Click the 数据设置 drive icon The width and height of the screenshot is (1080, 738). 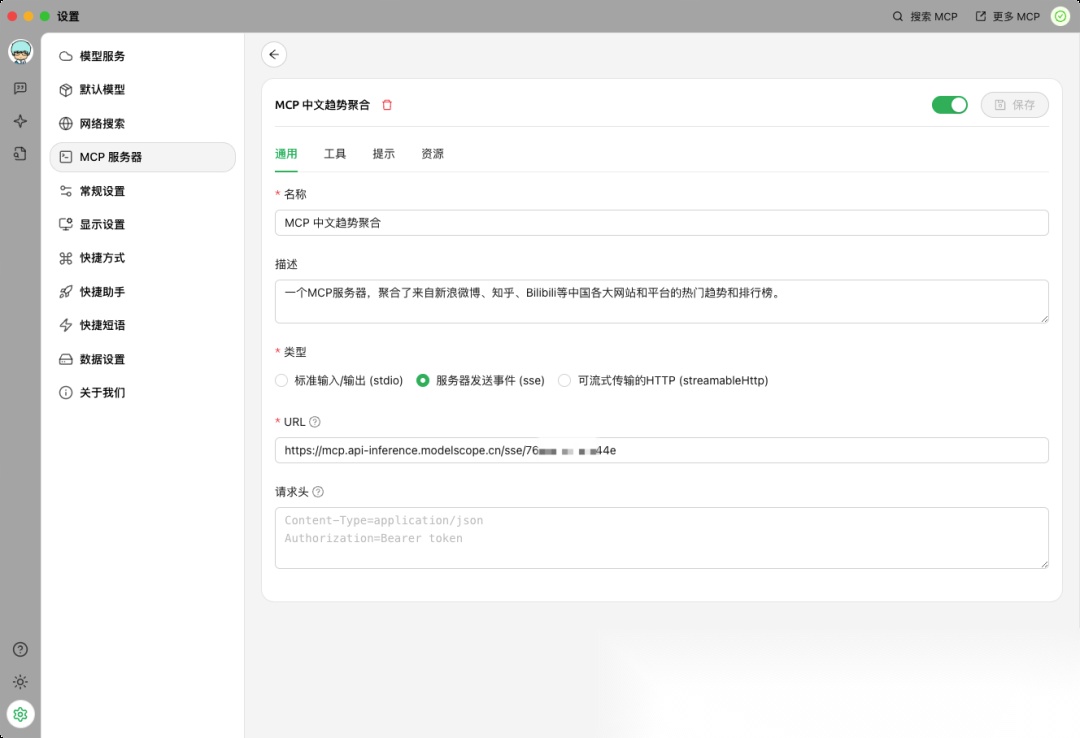point(65,359)
